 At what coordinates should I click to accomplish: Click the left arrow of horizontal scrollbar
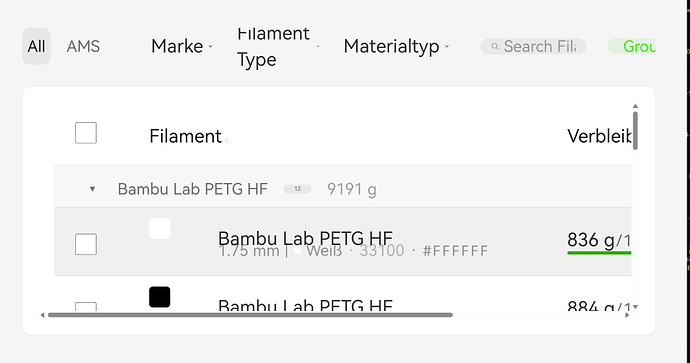[x=42, y=315]
